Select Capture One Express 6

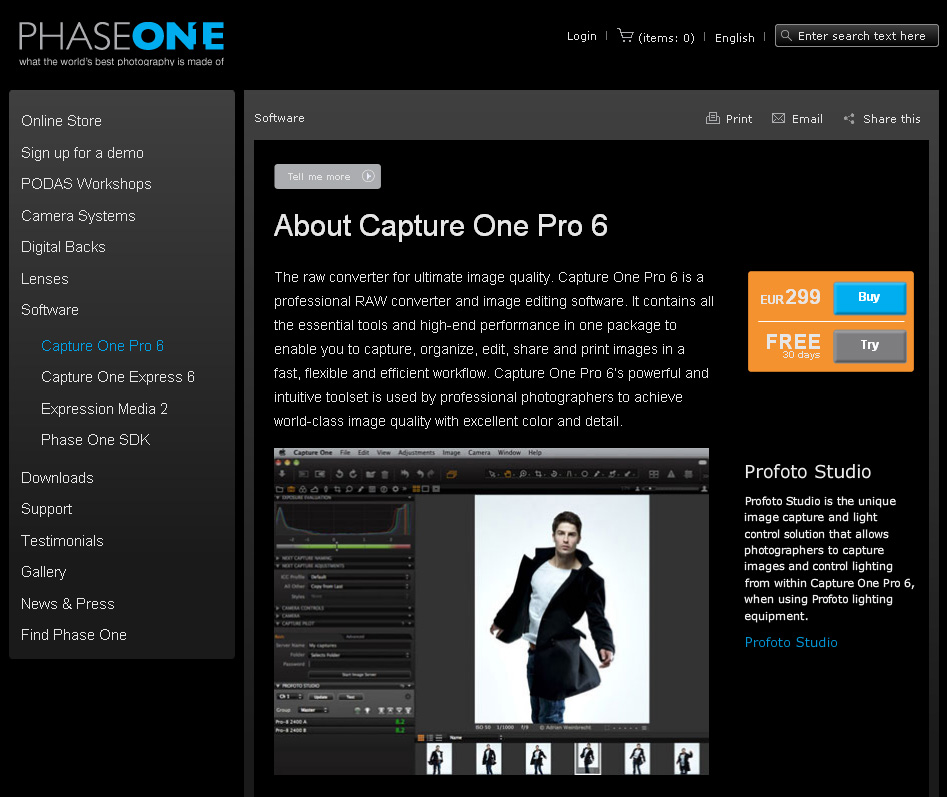click(118, 377)
